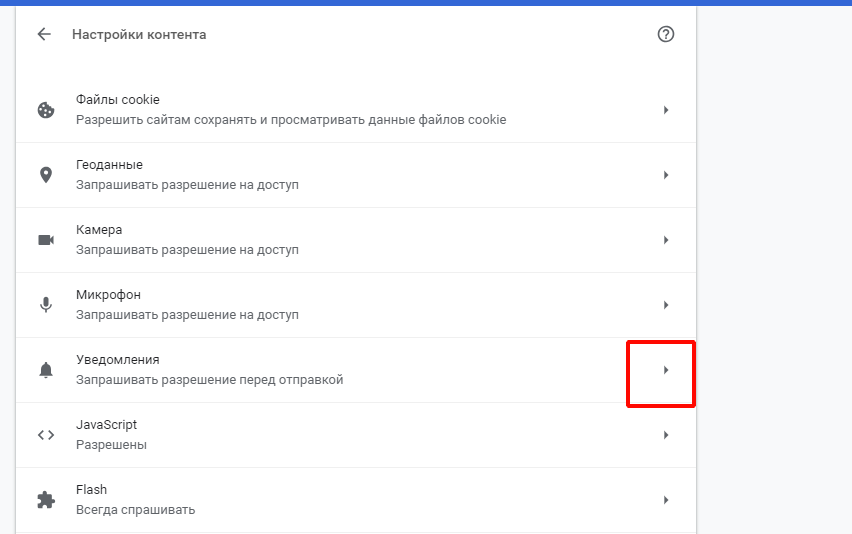Expand Файлы cookie arrow
Viewport: 852px width, 534px height.
[666, 110]
